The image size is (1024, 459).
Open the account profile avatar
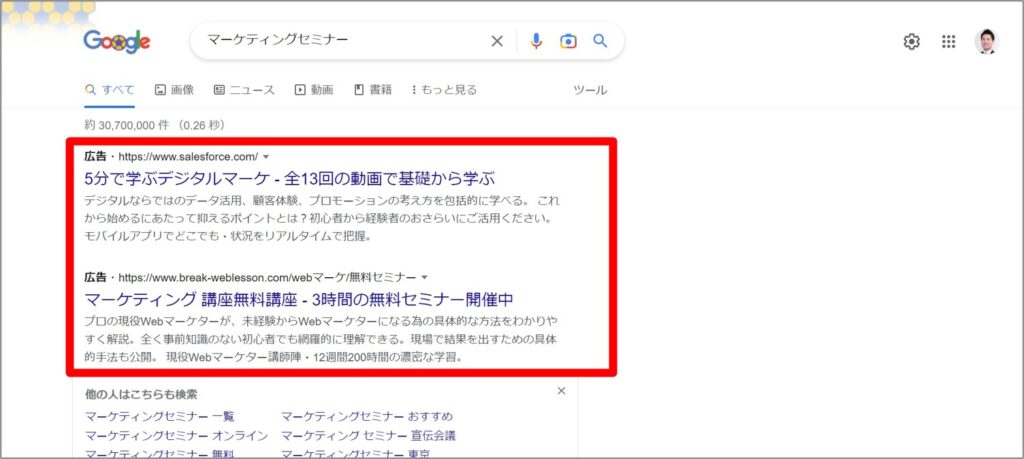click(987, 42)
